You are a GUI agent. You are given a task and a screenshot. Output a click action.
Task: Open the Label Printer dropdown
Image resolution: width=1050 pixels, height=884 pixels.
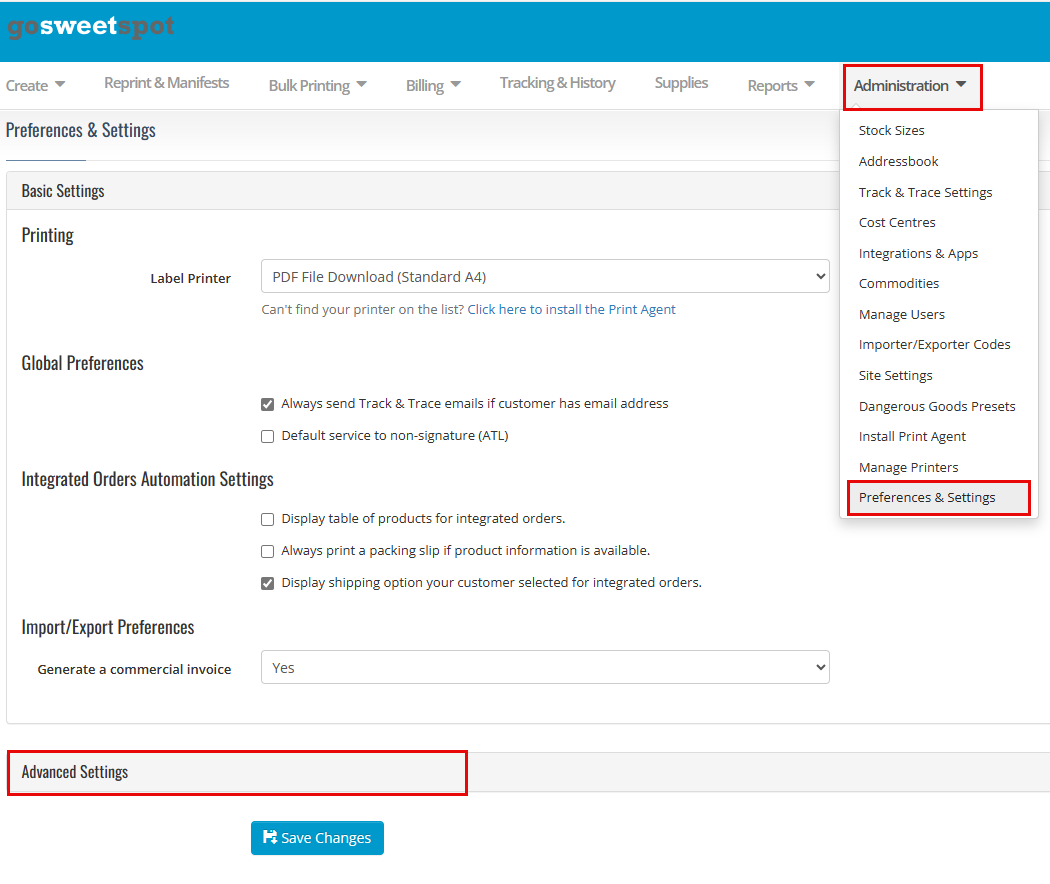545,277
